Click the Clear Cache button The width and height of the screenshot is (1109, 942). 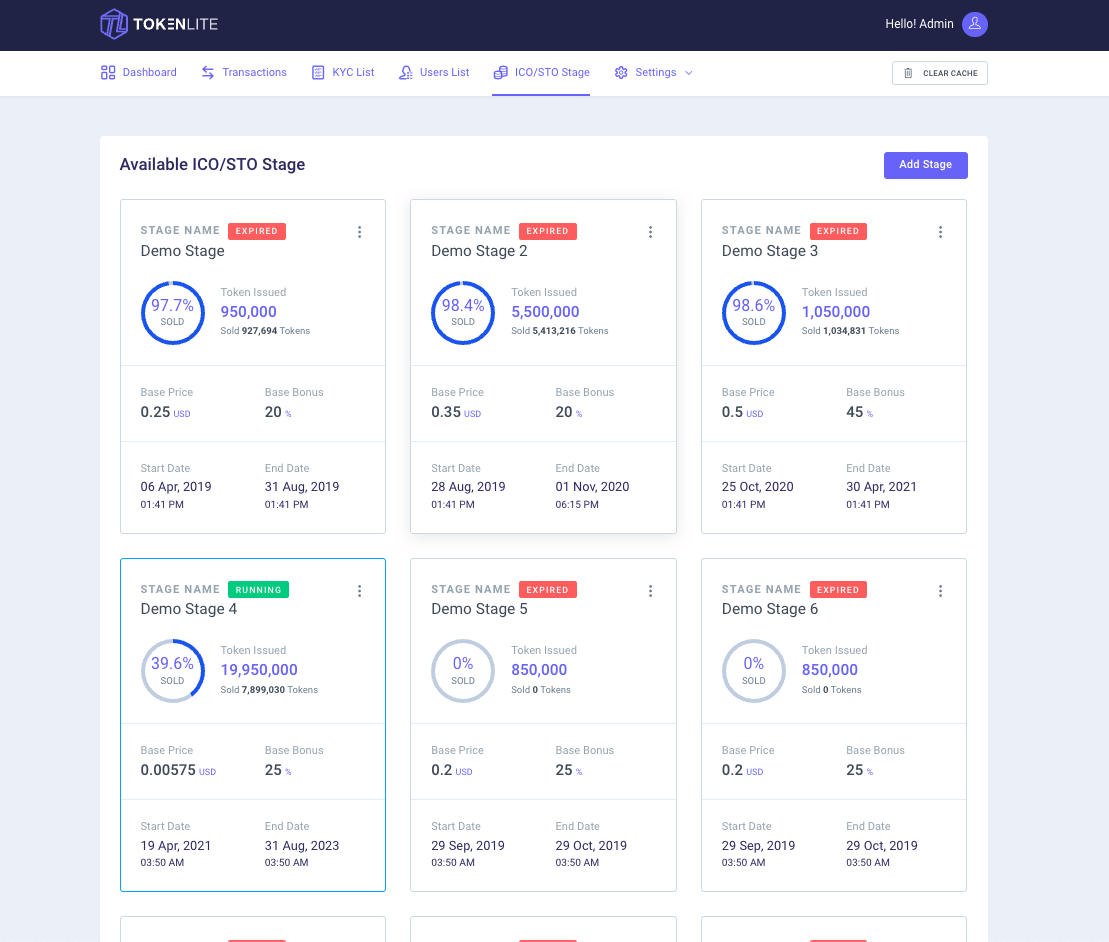click(x=939, y=74)
